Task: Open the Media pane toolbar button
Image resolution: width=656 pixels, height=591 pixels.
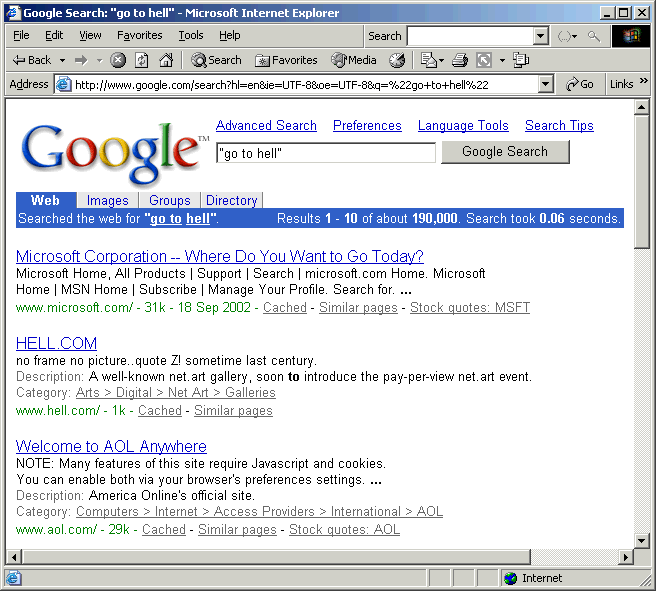Action: click(354, 60)
